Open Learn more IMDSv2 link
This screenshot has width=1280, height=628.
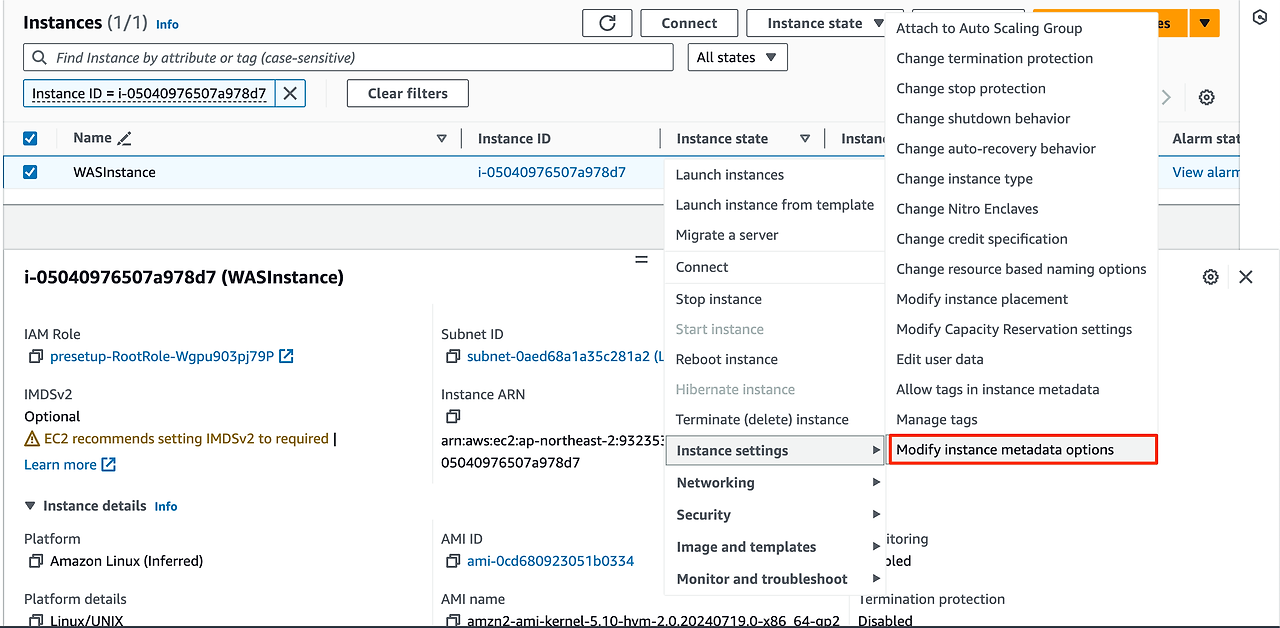60,464
